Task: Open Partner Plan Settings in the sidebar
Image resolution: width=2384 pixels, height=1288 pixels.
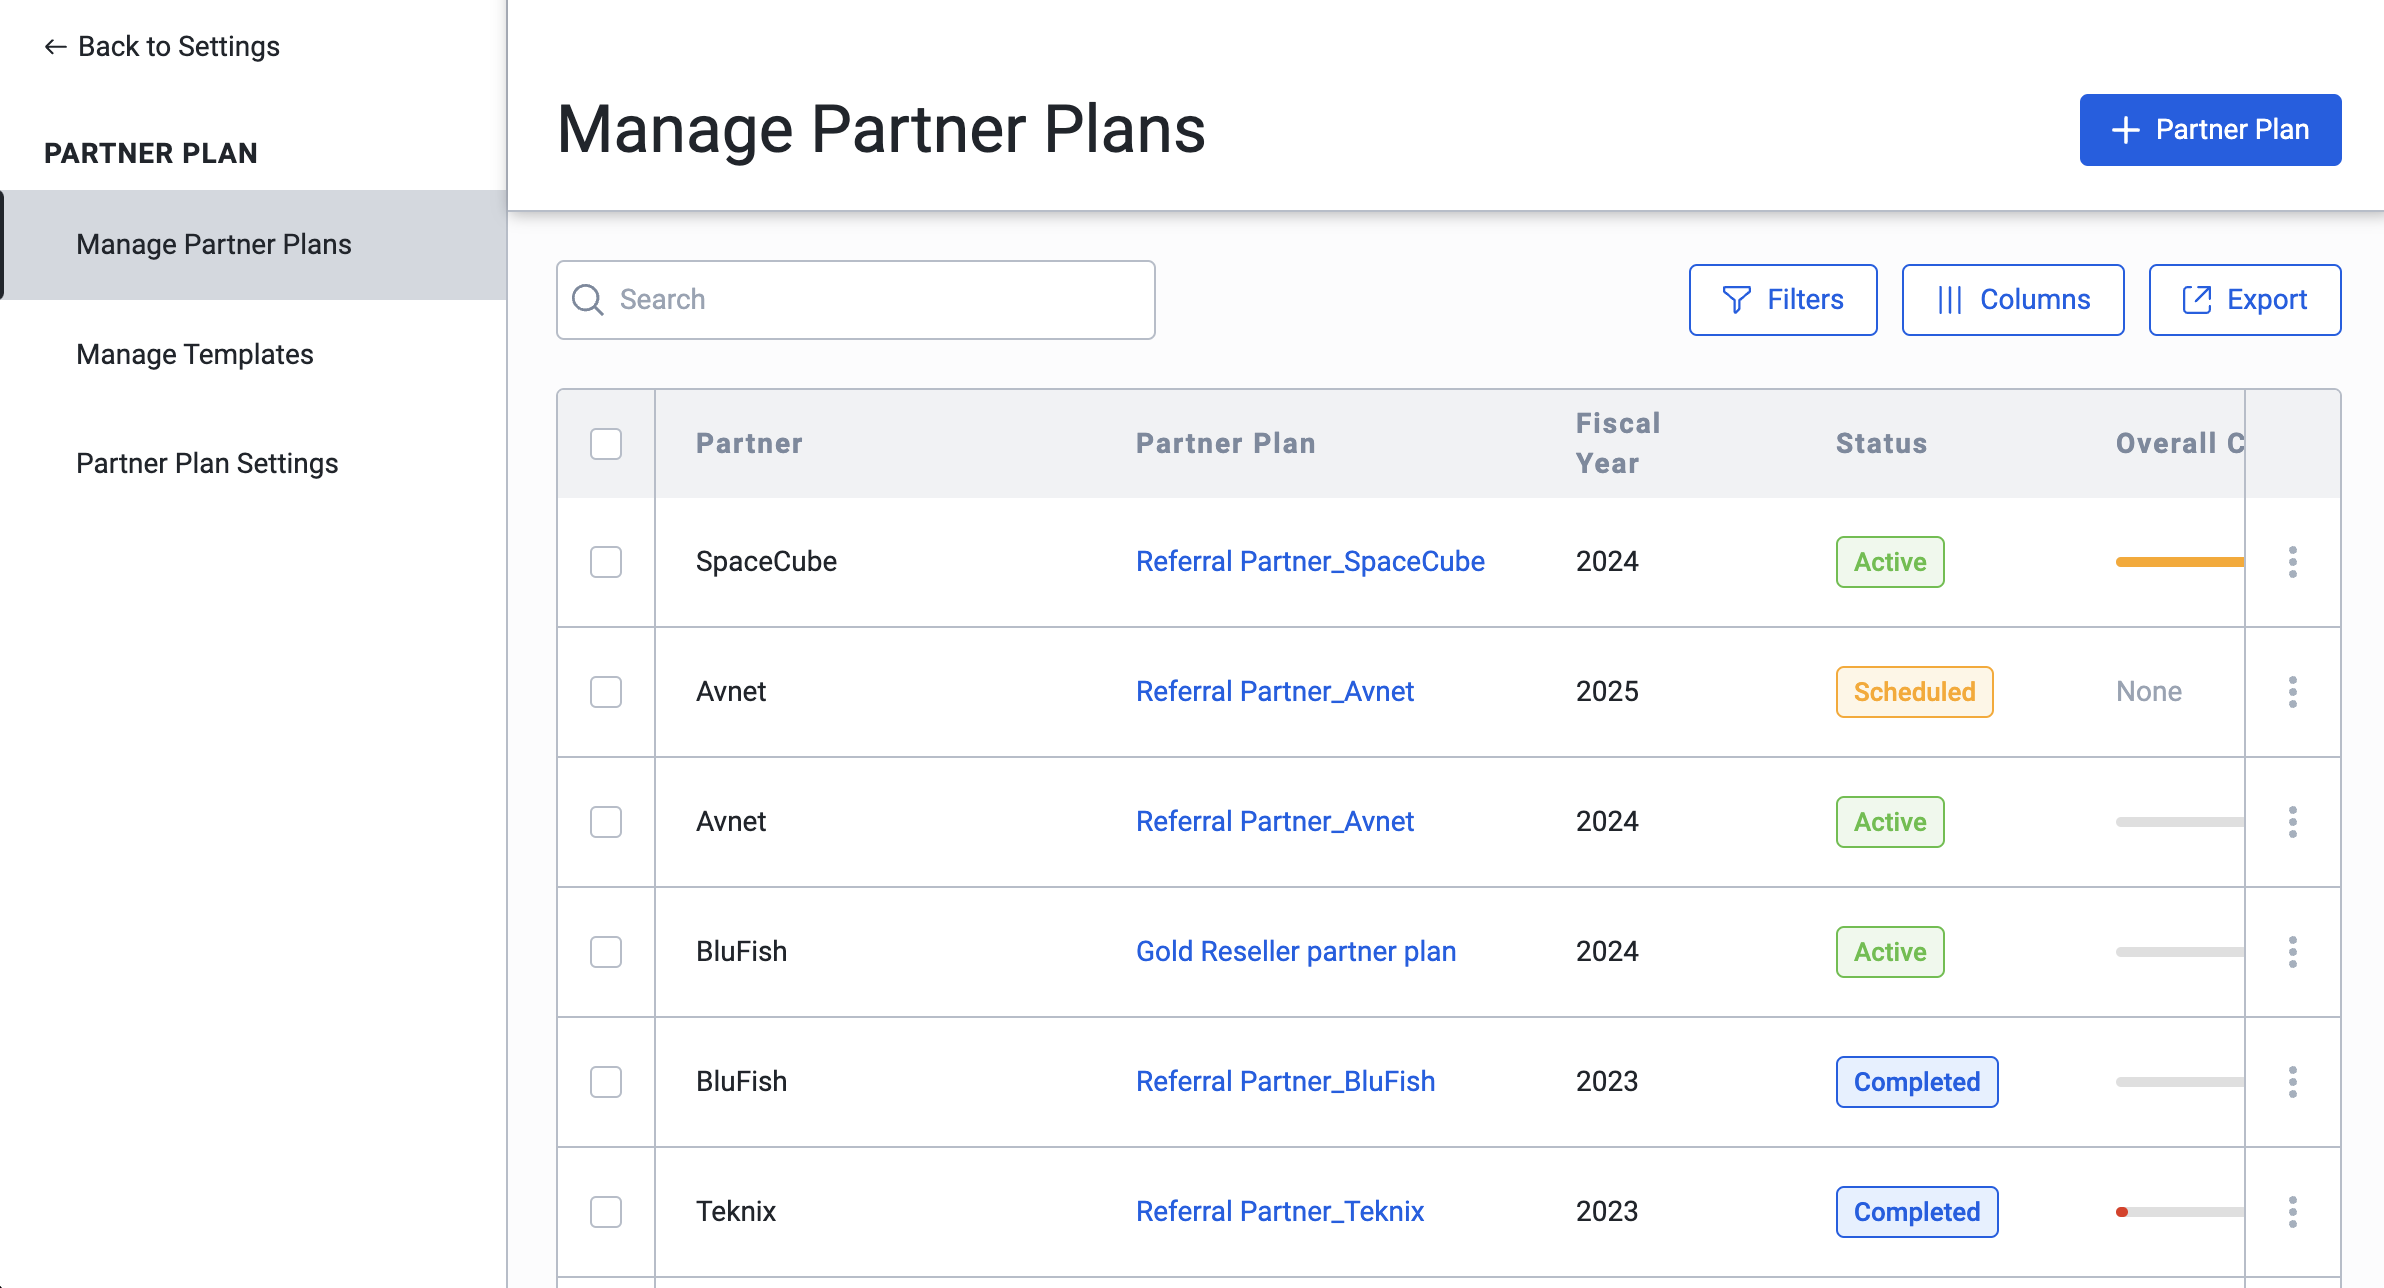Action: click(207, 464)
